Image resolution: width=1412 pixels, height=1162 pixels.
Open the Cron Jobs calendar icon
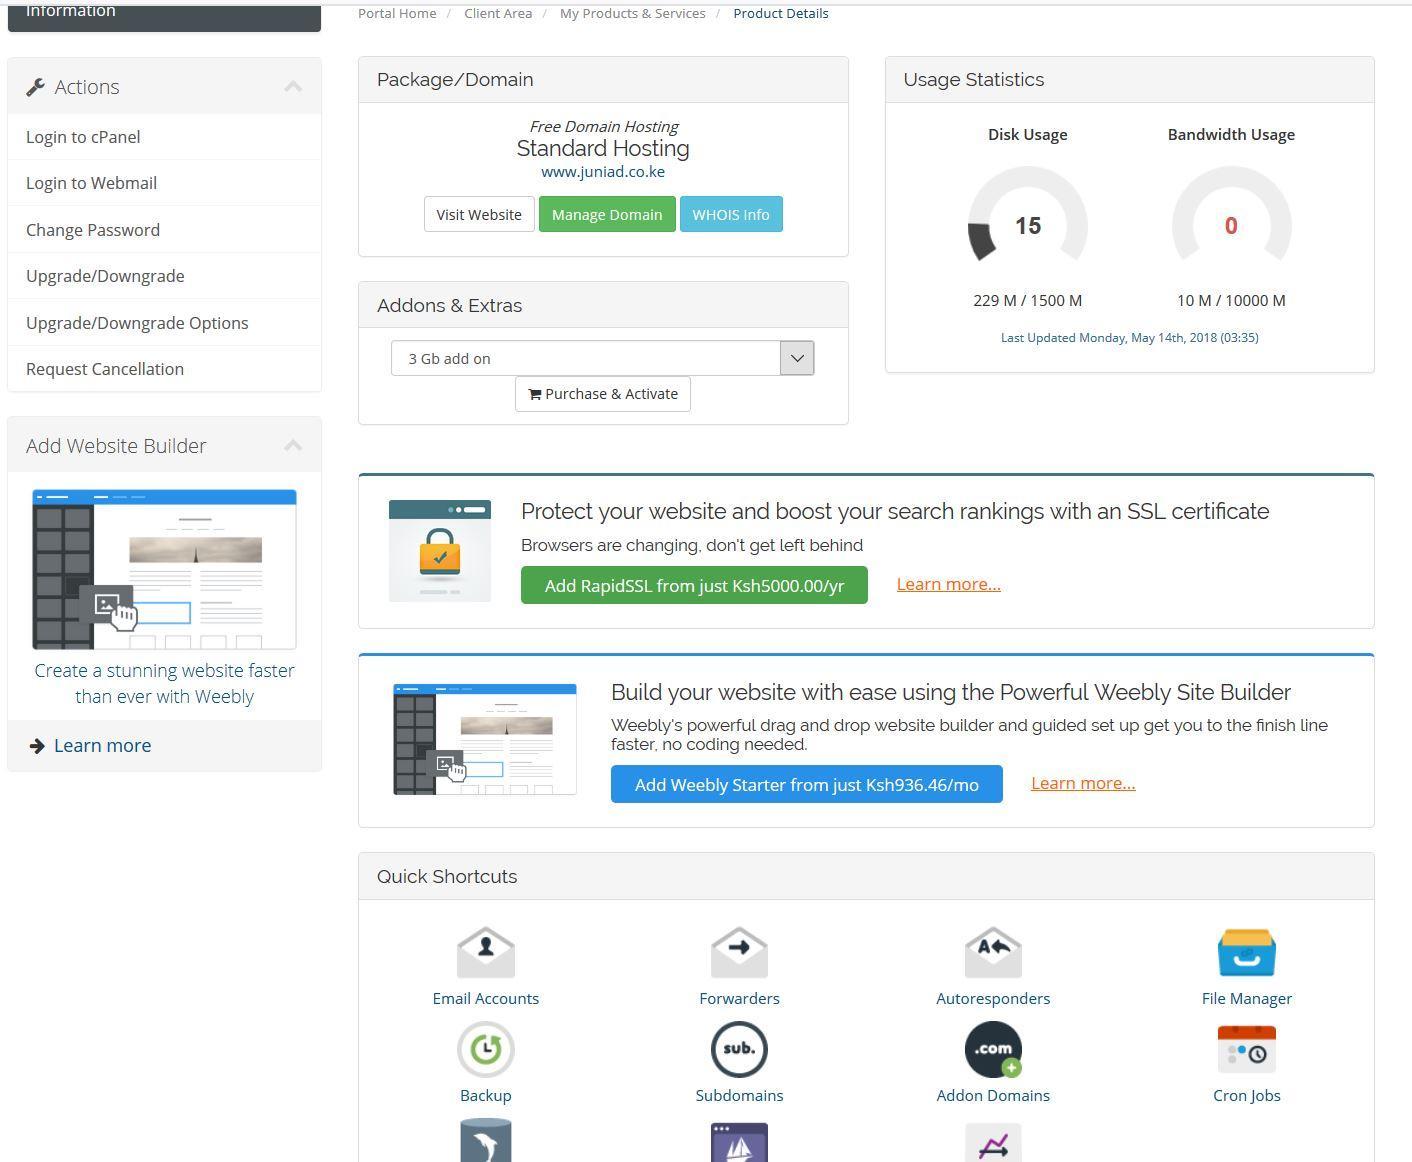[x=1246, y=1050]
